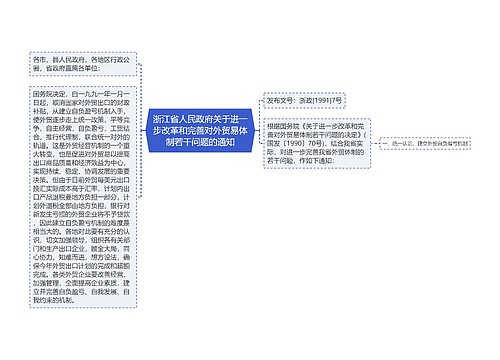500x360 pixels.
Task: Select the node starting with 各市、县人民政府
Action: click(x=83, y=64)
